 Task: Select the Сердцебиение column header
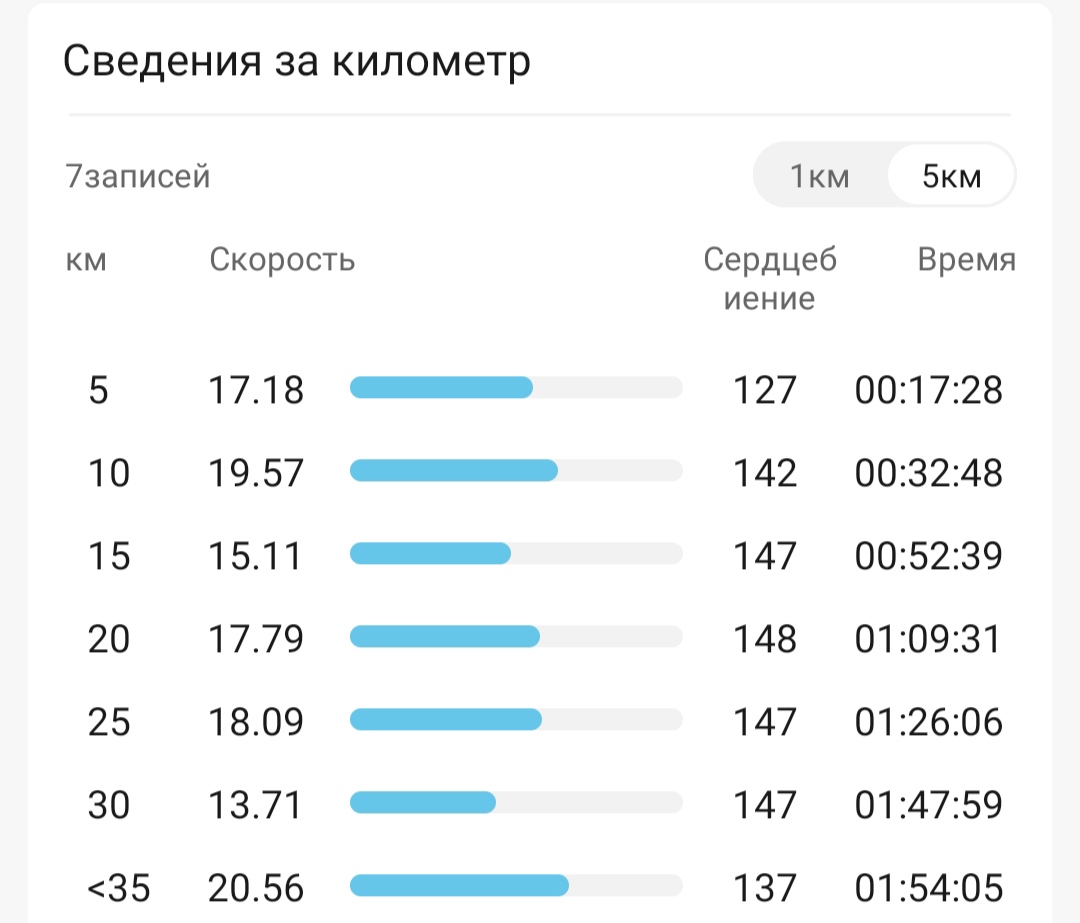pos(770,279)
